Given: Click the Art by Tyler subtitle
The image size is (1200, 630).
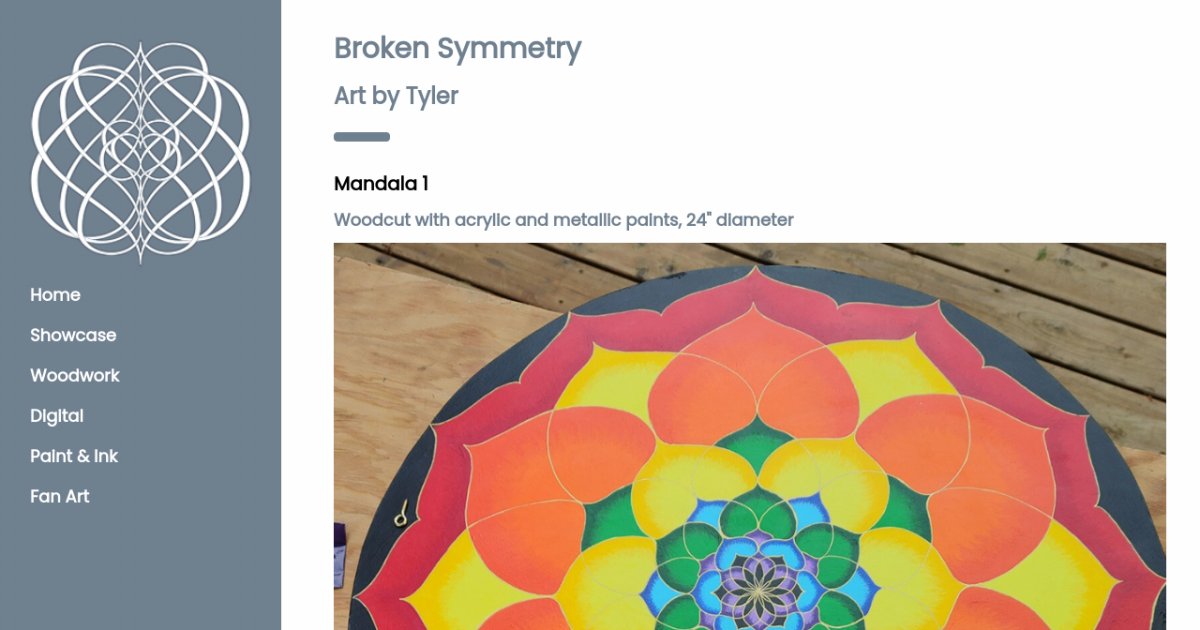Looking at the screenshot, I should click(396, 96).
